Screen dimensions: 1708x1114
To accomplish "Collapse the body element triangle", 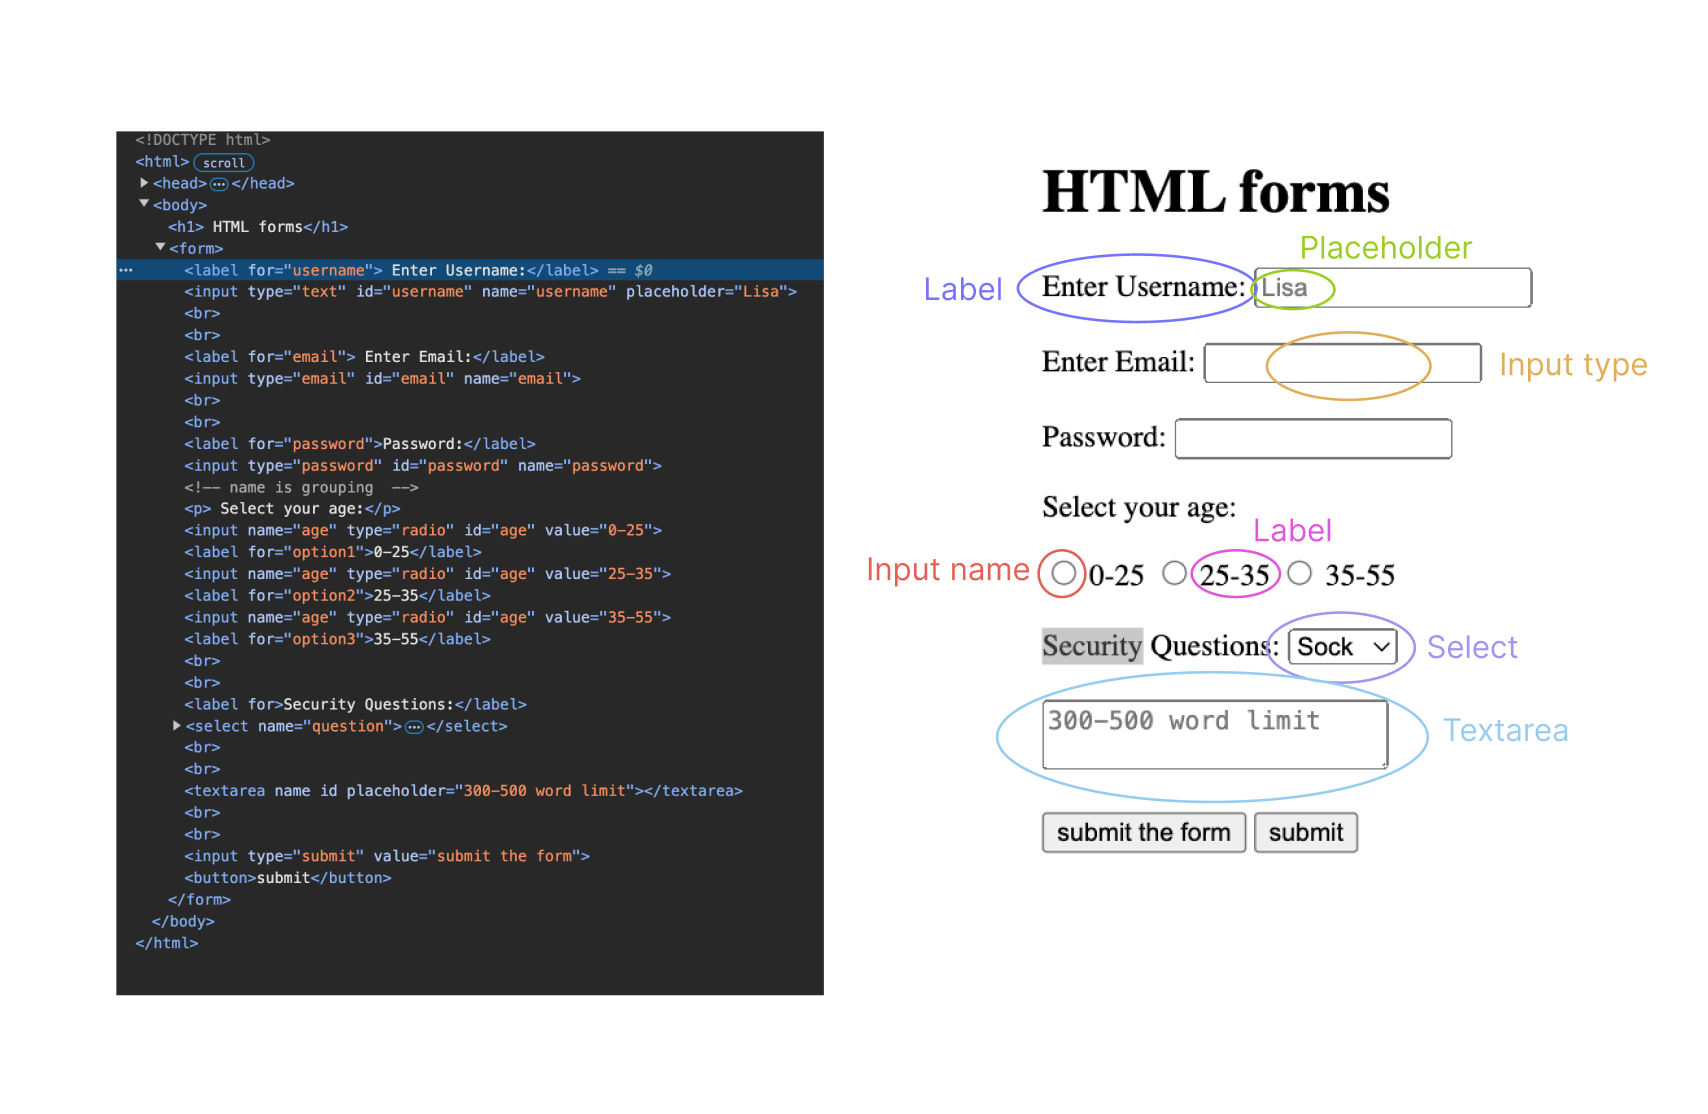I will pos(144,204).
